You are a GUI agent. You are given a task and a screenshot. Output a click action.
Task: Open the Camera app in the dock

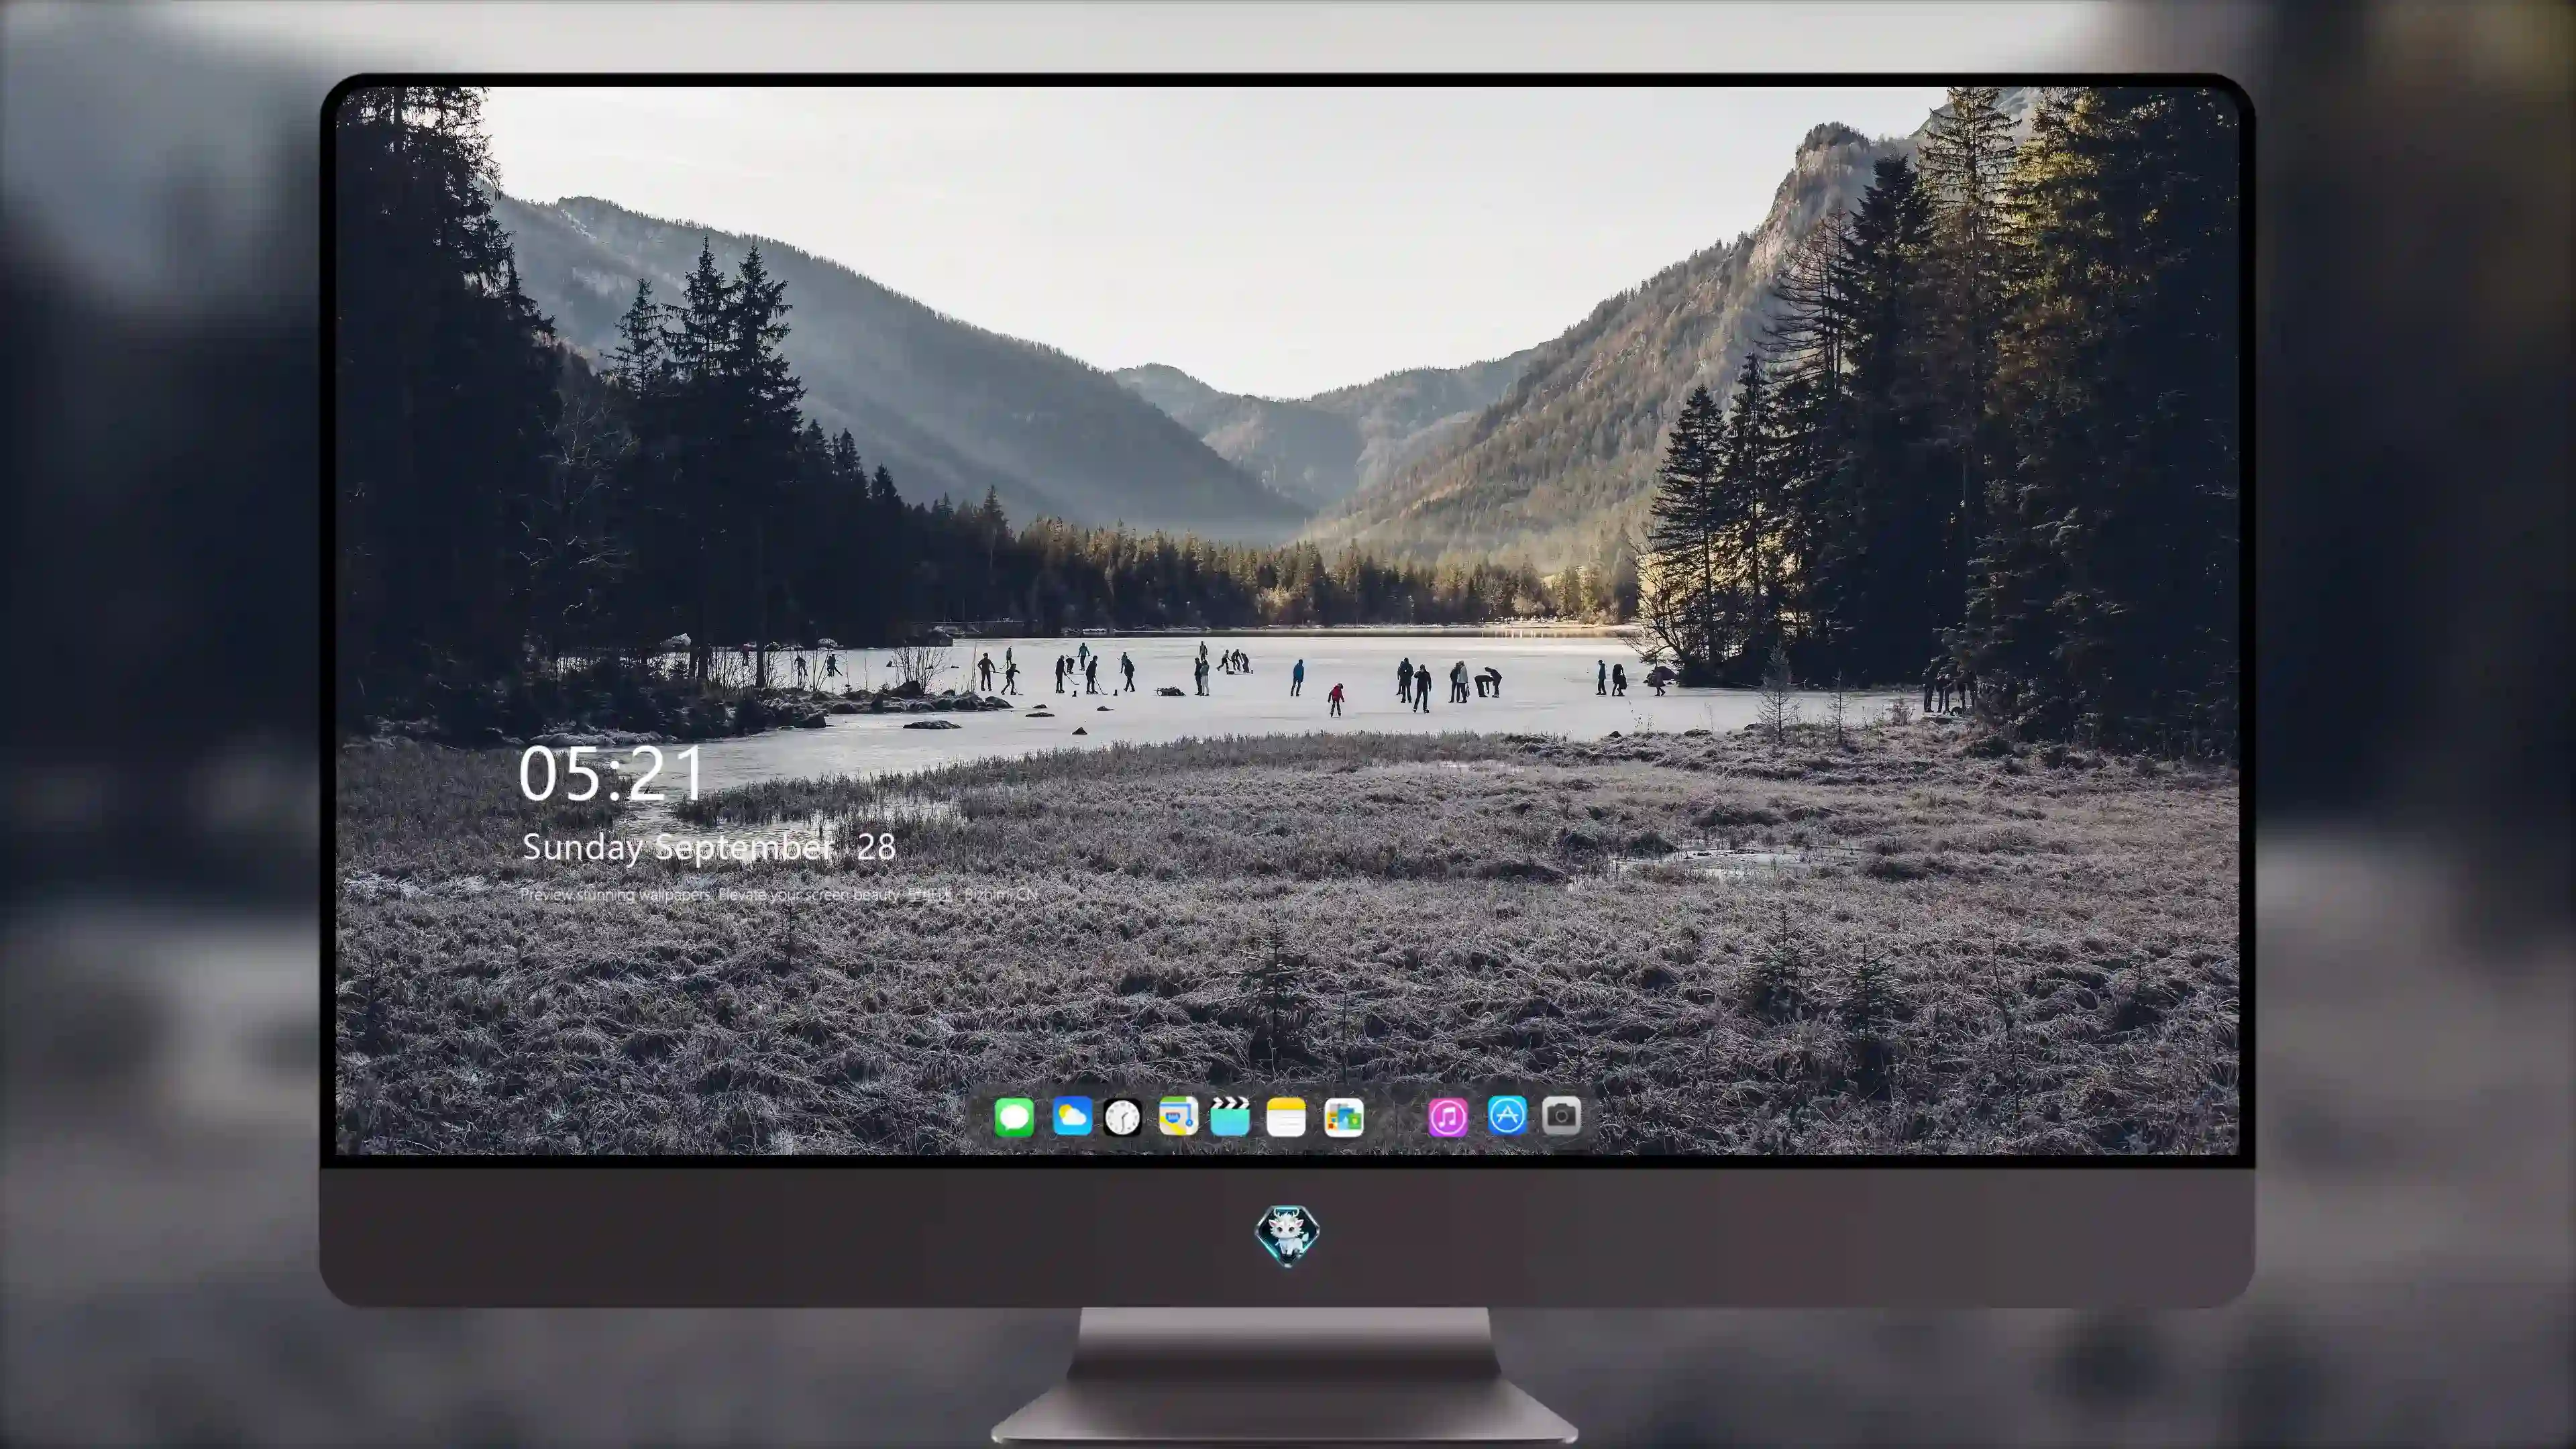point(1561,1115)
